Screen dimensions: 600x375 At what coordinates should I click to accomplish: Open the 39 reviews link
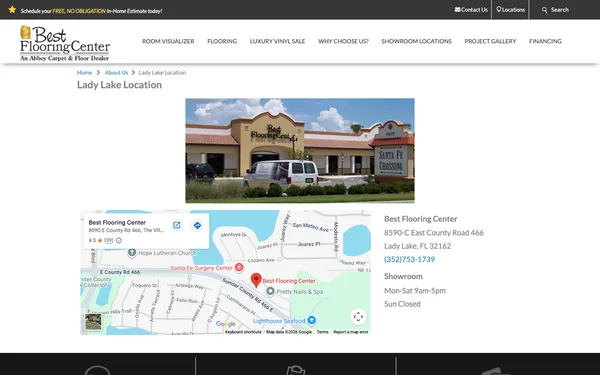(x=109, y=240)
